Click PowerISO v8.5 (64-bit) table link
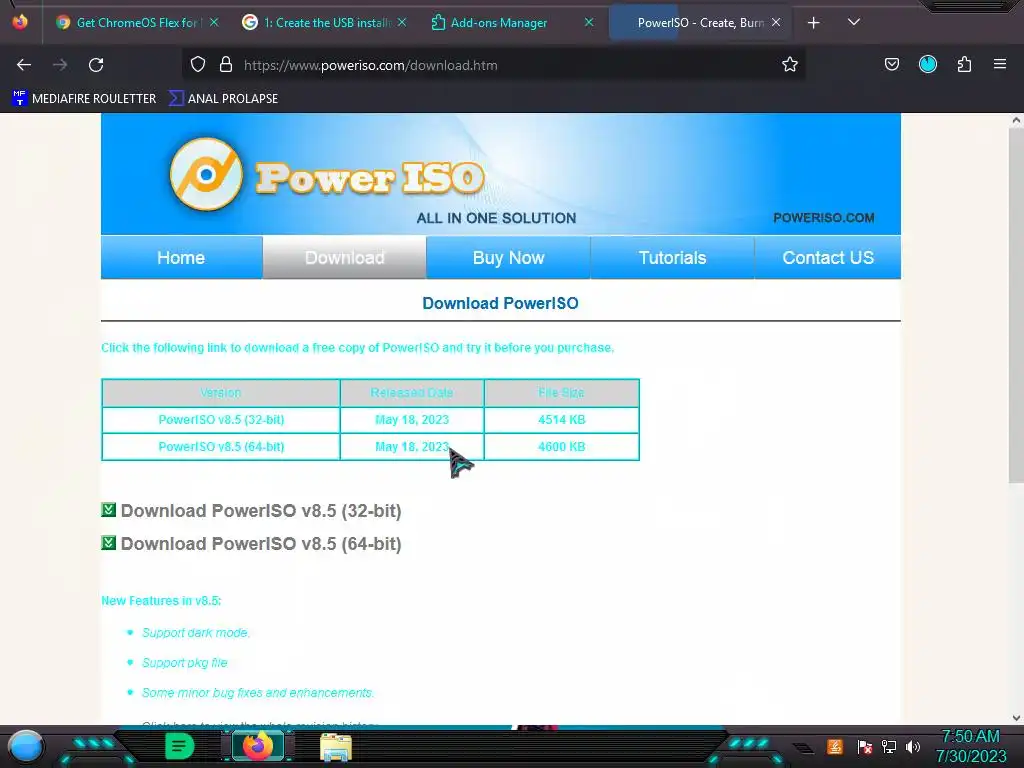 (x=221, y=447)
